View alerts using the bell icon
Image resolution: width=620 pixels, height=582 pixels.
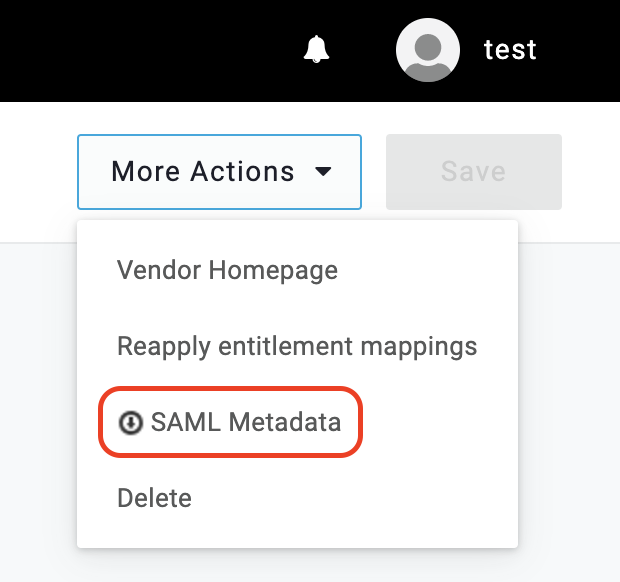tap(317, 49)
